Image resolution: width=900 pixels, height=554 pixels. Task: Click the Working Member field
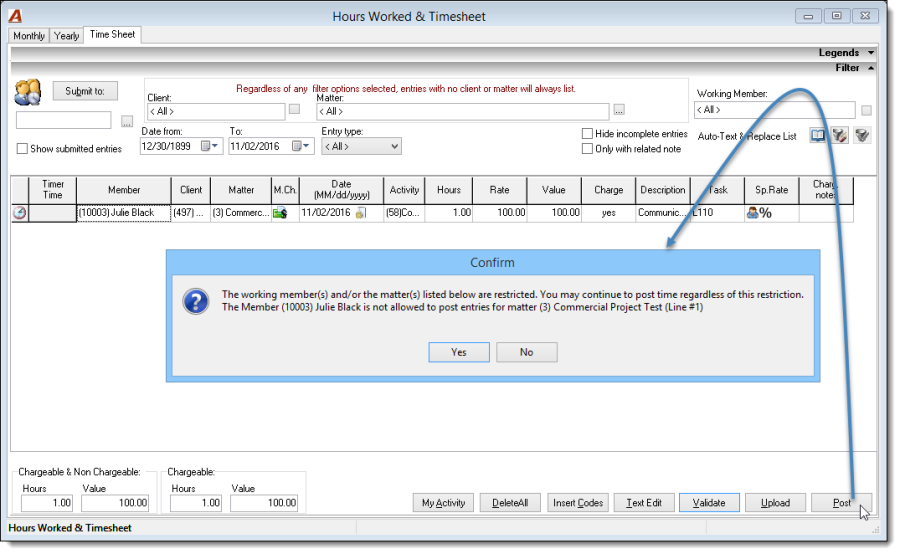point(774,110)
